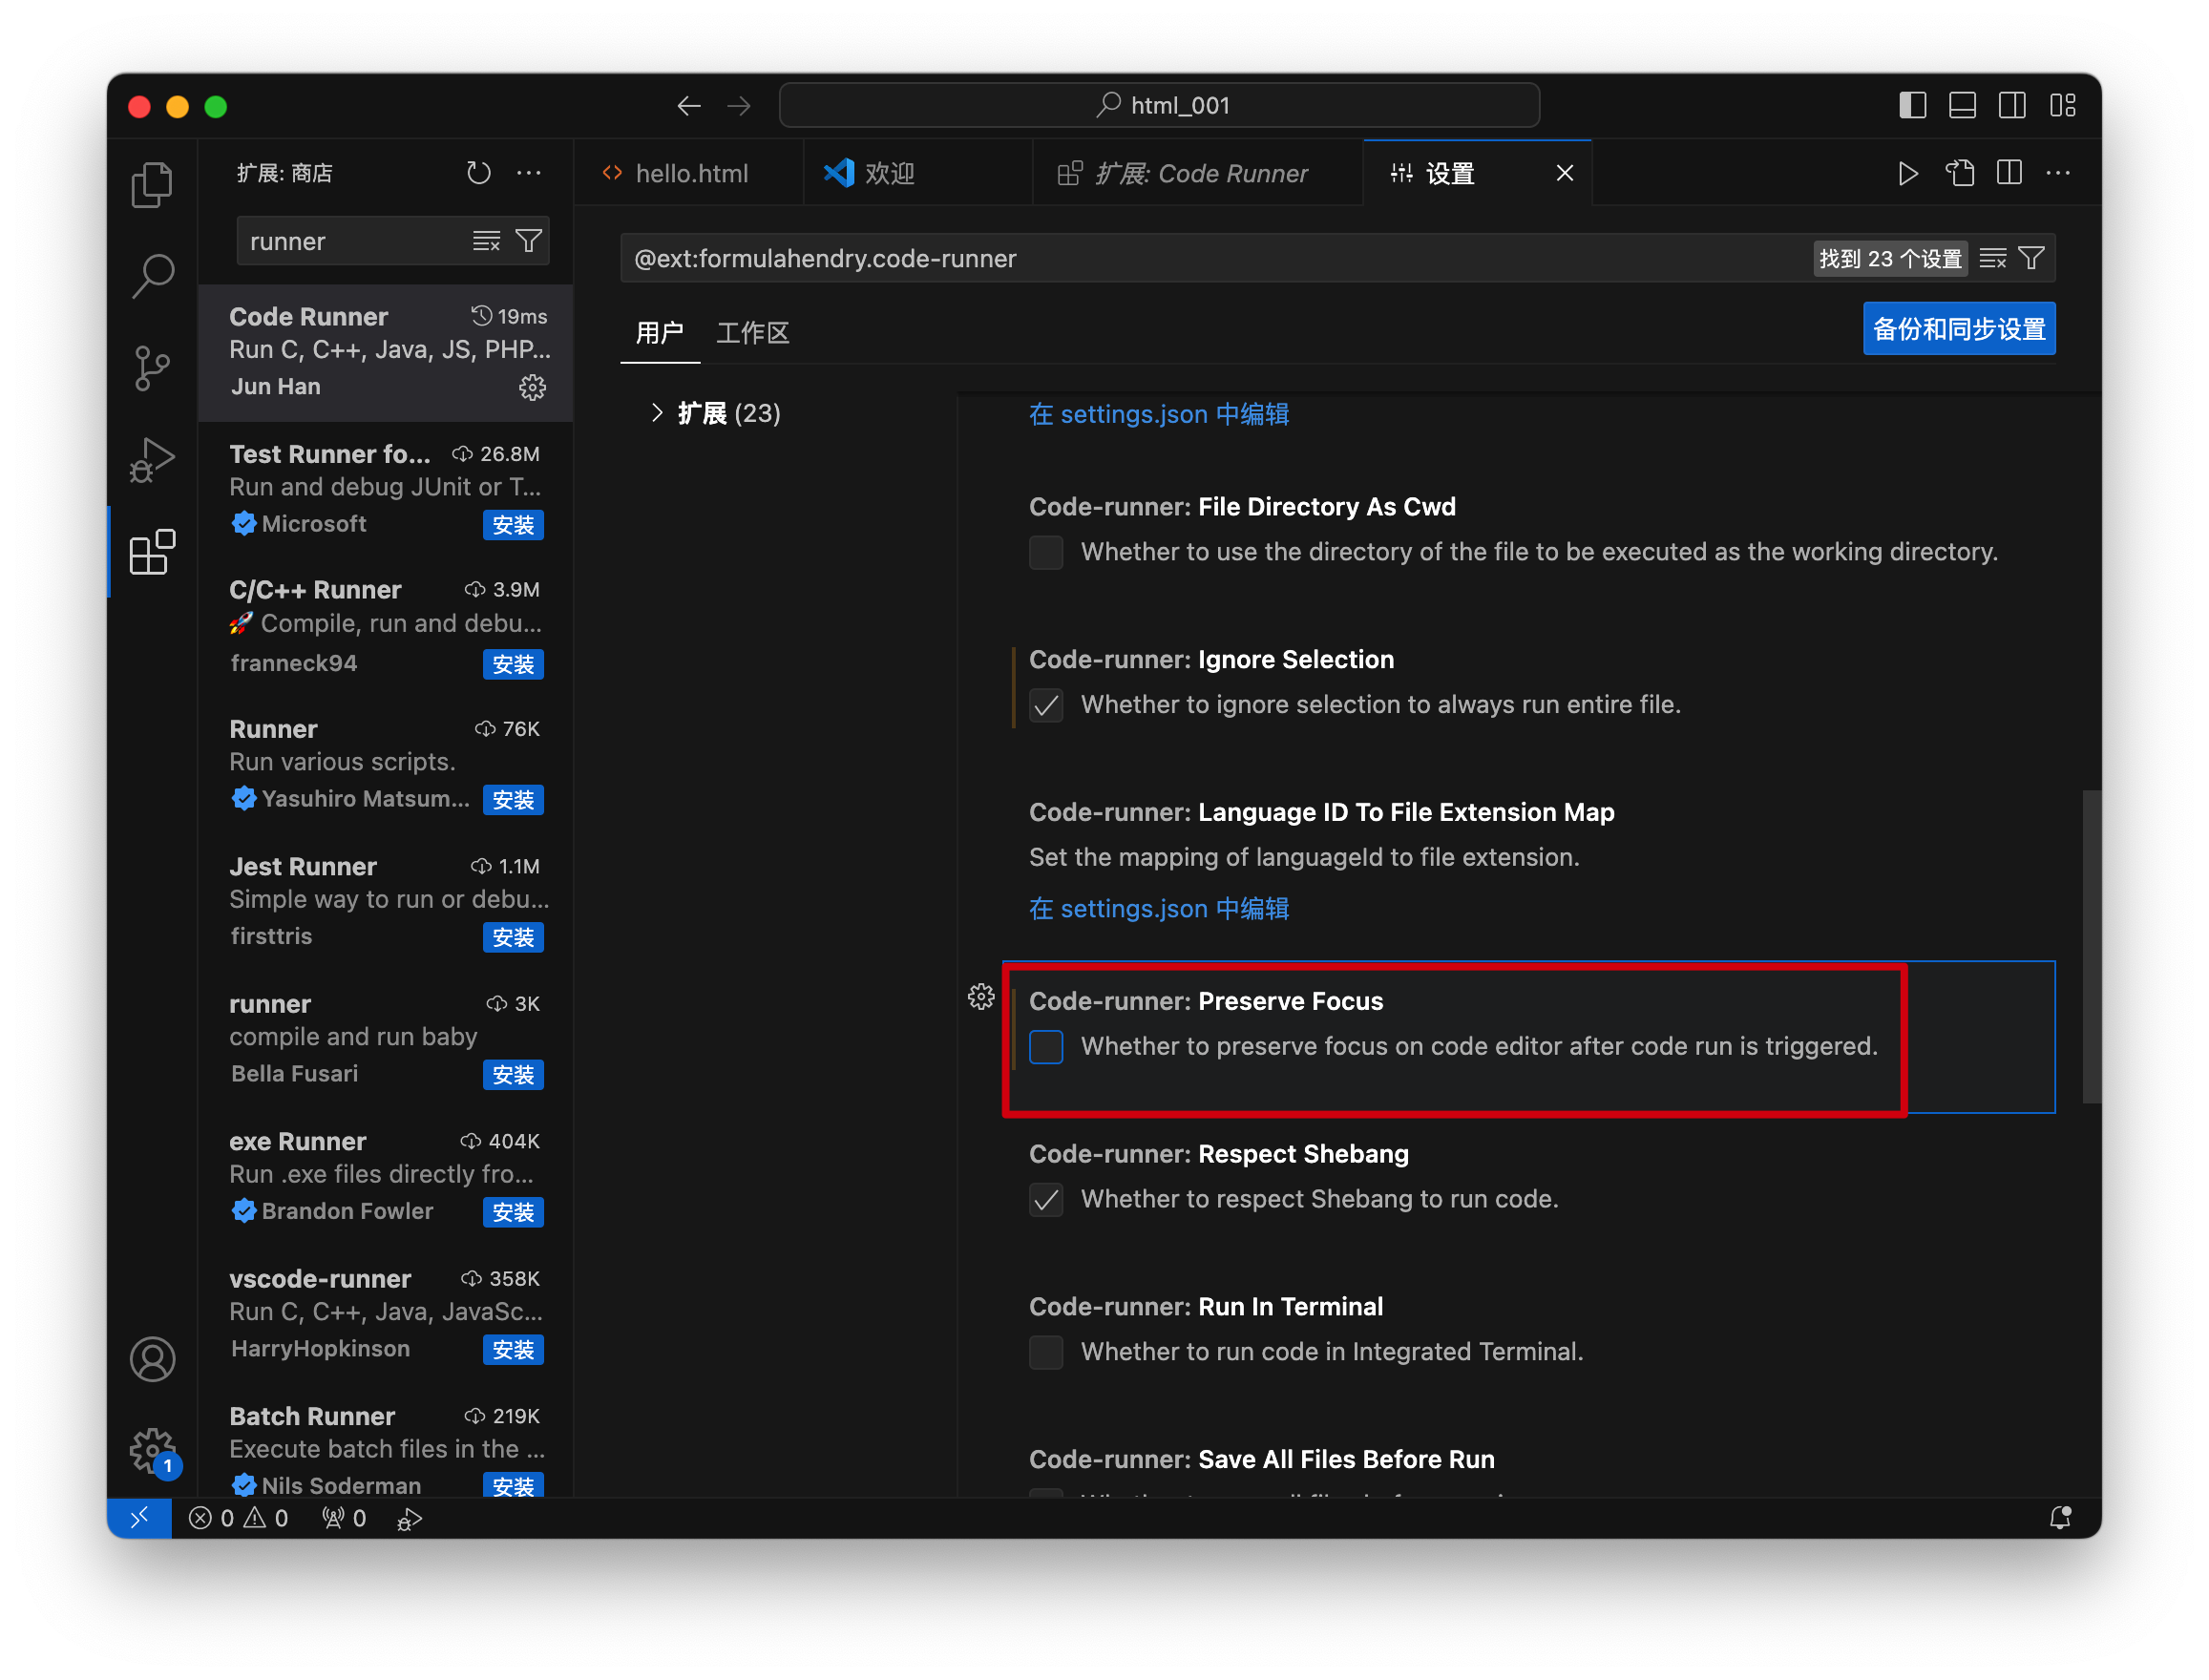
Task: Open Code Runner's manage gear icon
Action: pyautogui.click(x=532, y=387)
